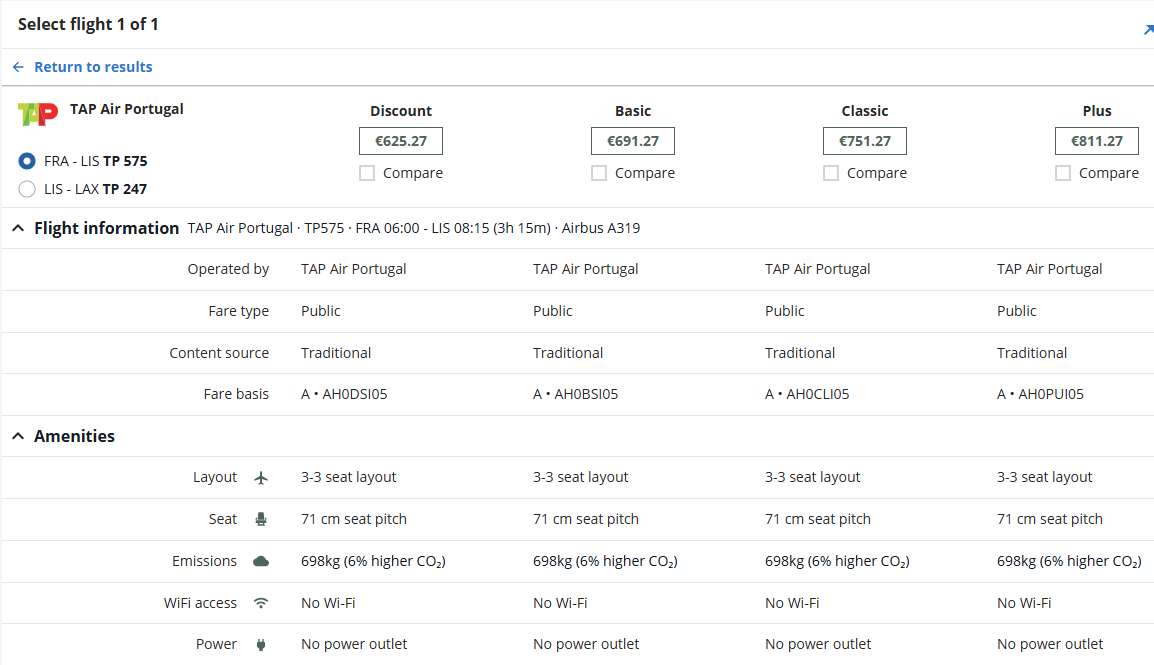Click 698kg emissions value in Classic column
The image size is (1154, 665).
(837, 561)
